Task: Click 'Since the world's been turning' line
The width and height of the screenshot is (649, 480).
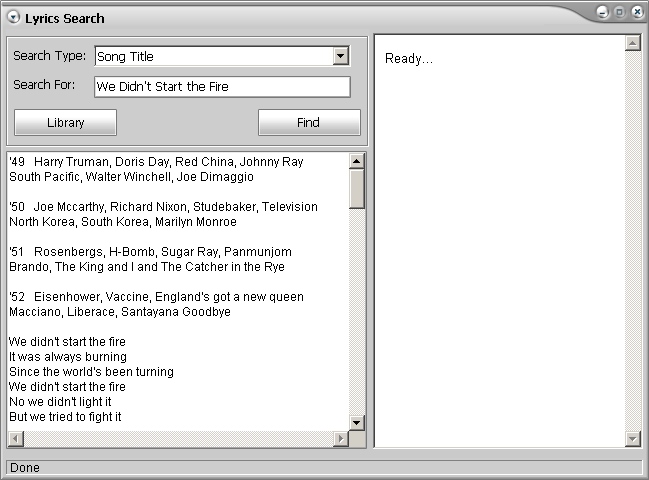Action: [91, 372]
